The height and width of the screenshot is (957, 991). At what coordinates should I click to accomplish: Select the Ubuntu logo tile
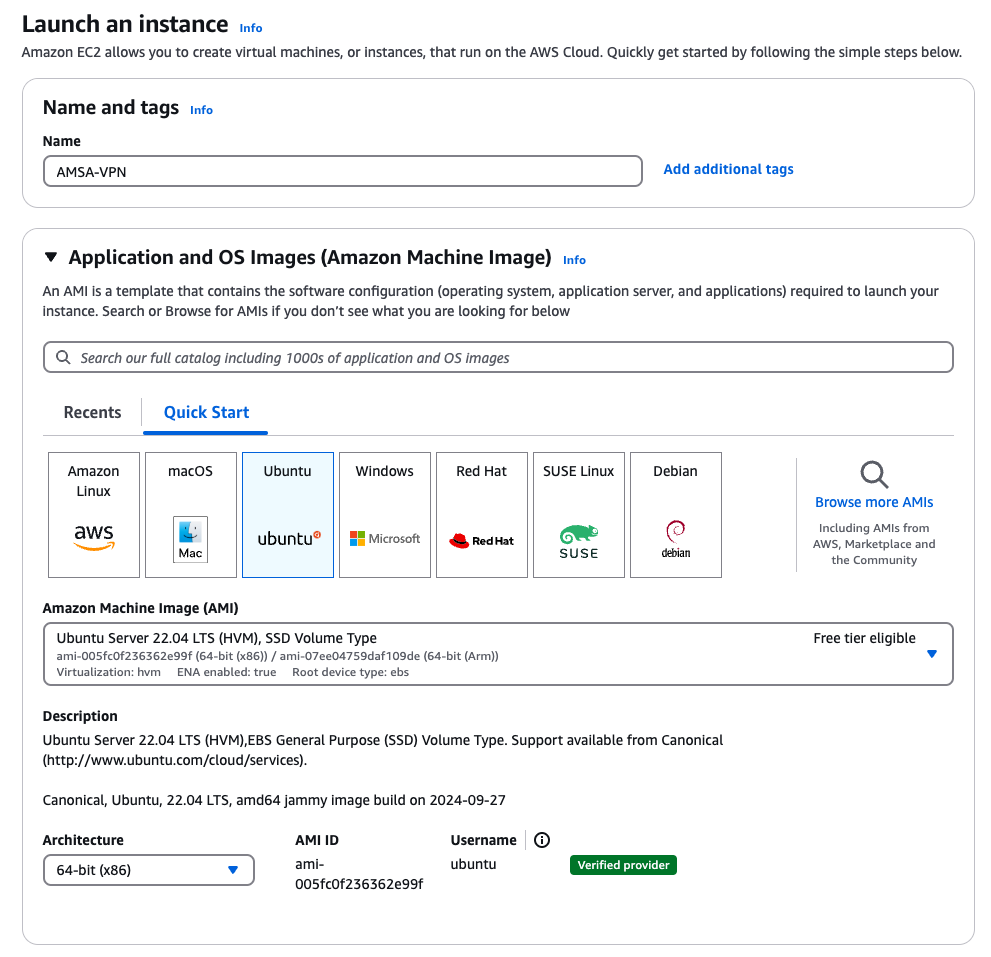(x=288, y=515)
